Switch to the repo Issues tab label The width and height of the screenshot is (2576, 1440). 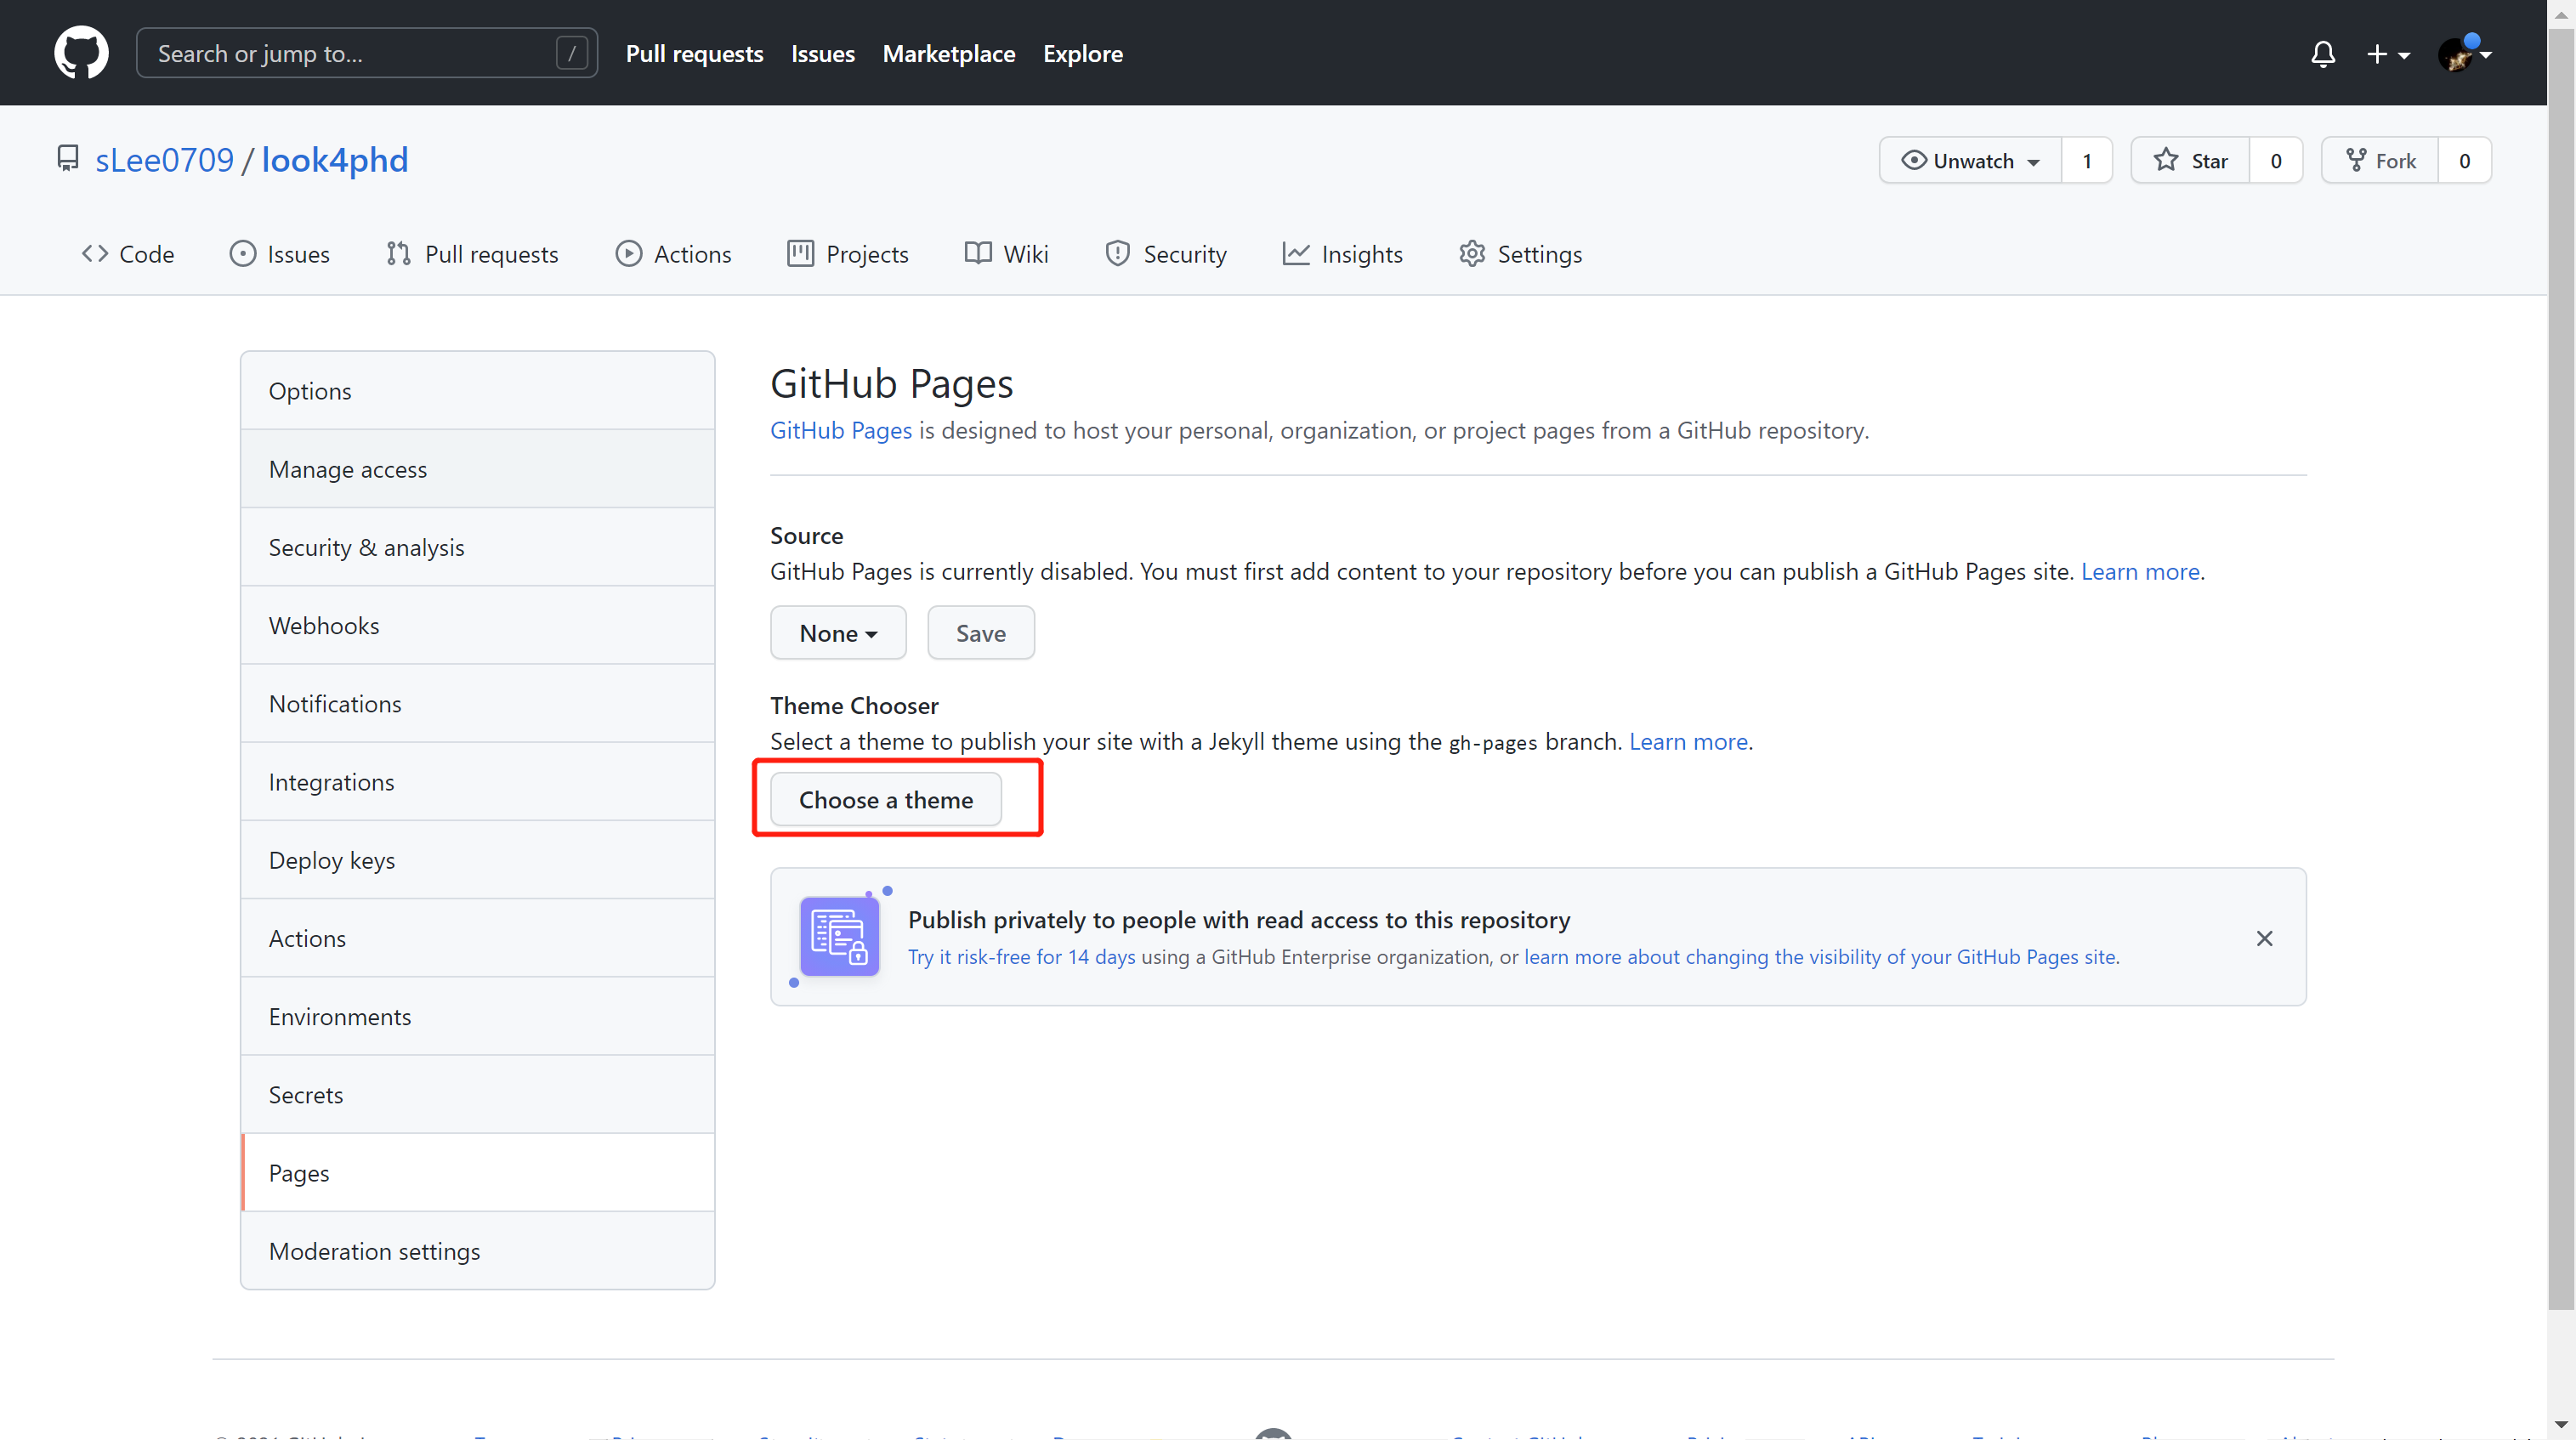tap(298, 254)
